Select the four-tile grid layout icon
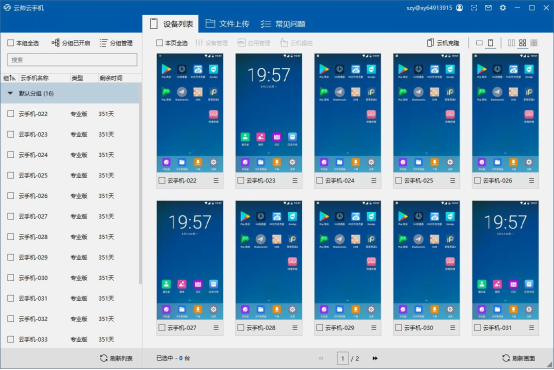Image resolution: width=554 pixels, height=370 pixels. tap(523, 43)
